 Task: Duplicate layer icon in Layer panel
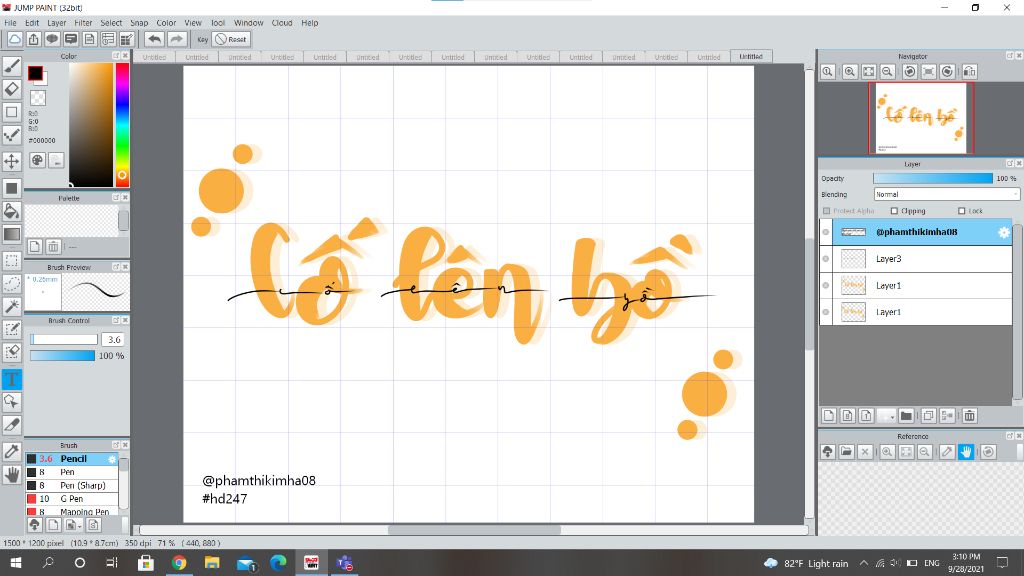[x=928, y=415]
